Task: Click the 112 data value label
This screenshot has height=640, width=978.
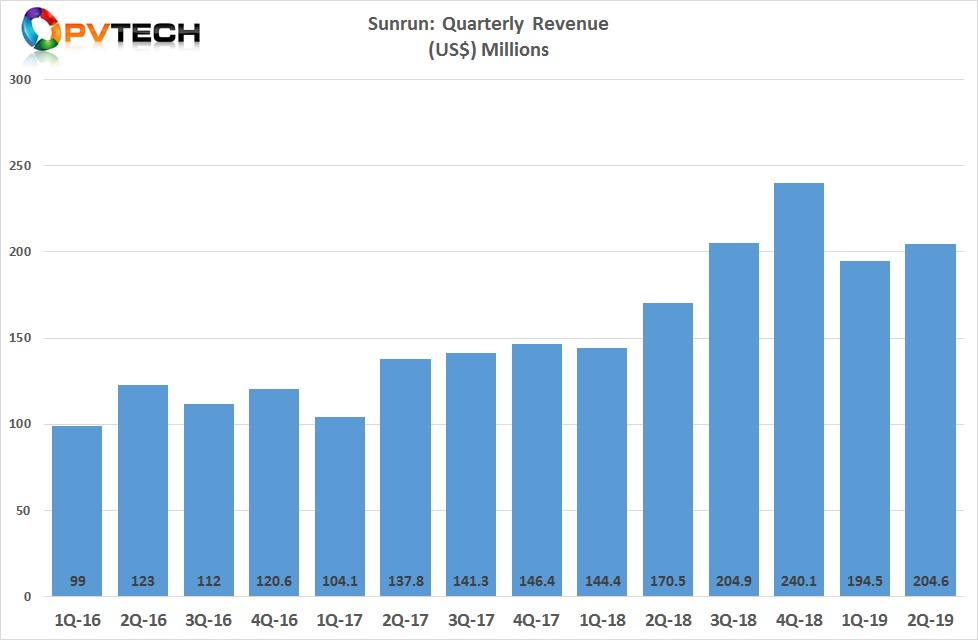Action: [x=209, y=581]
